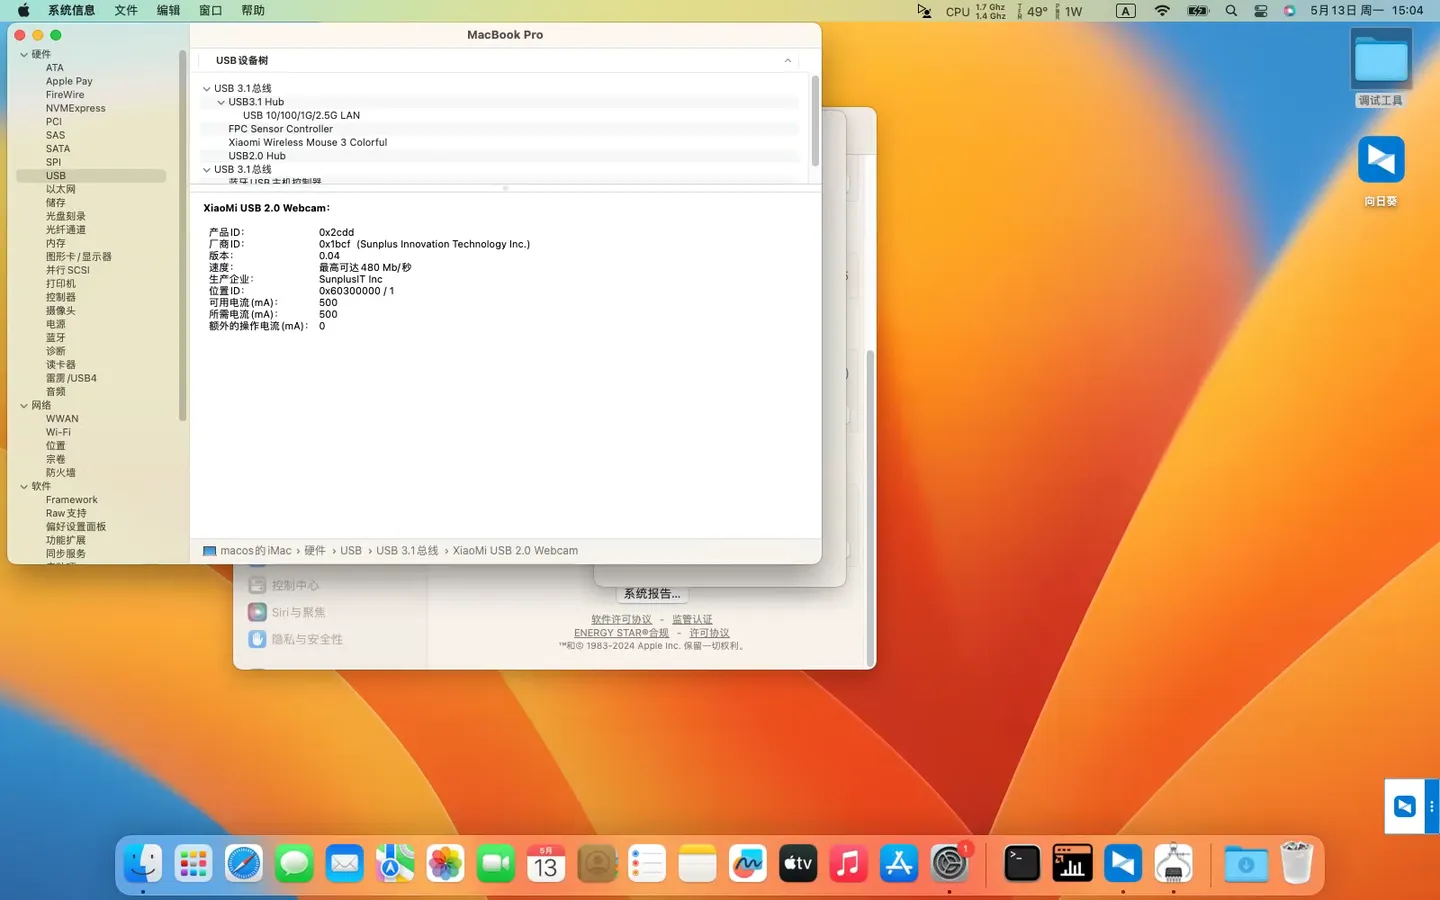Click the battery status icon

click(1196, 10)
